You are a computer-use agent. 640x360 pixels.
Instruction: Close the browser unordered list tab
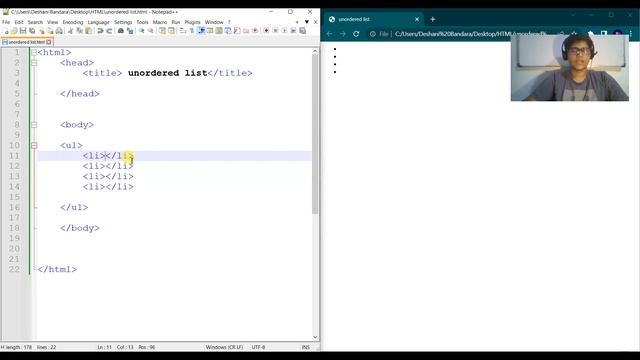point(417,19)
